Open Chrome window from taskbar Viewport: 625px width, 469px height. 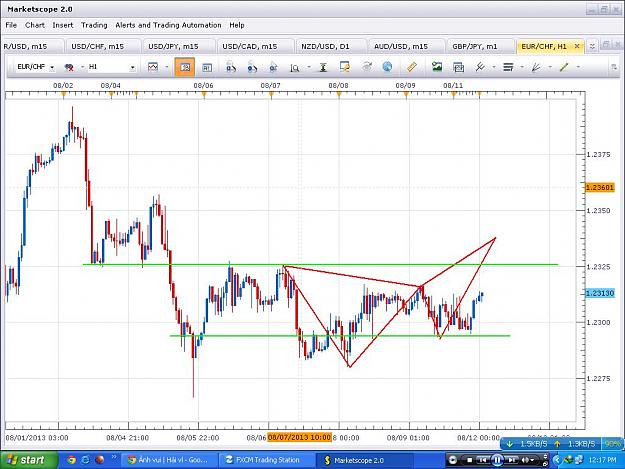tap(171, 460)
